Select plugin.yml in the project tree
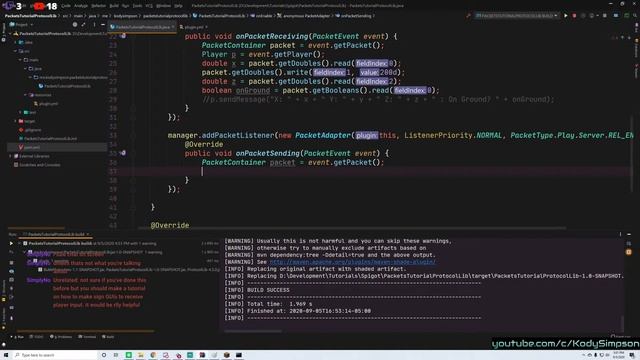The image size is (640, 360). coord(46,104)
